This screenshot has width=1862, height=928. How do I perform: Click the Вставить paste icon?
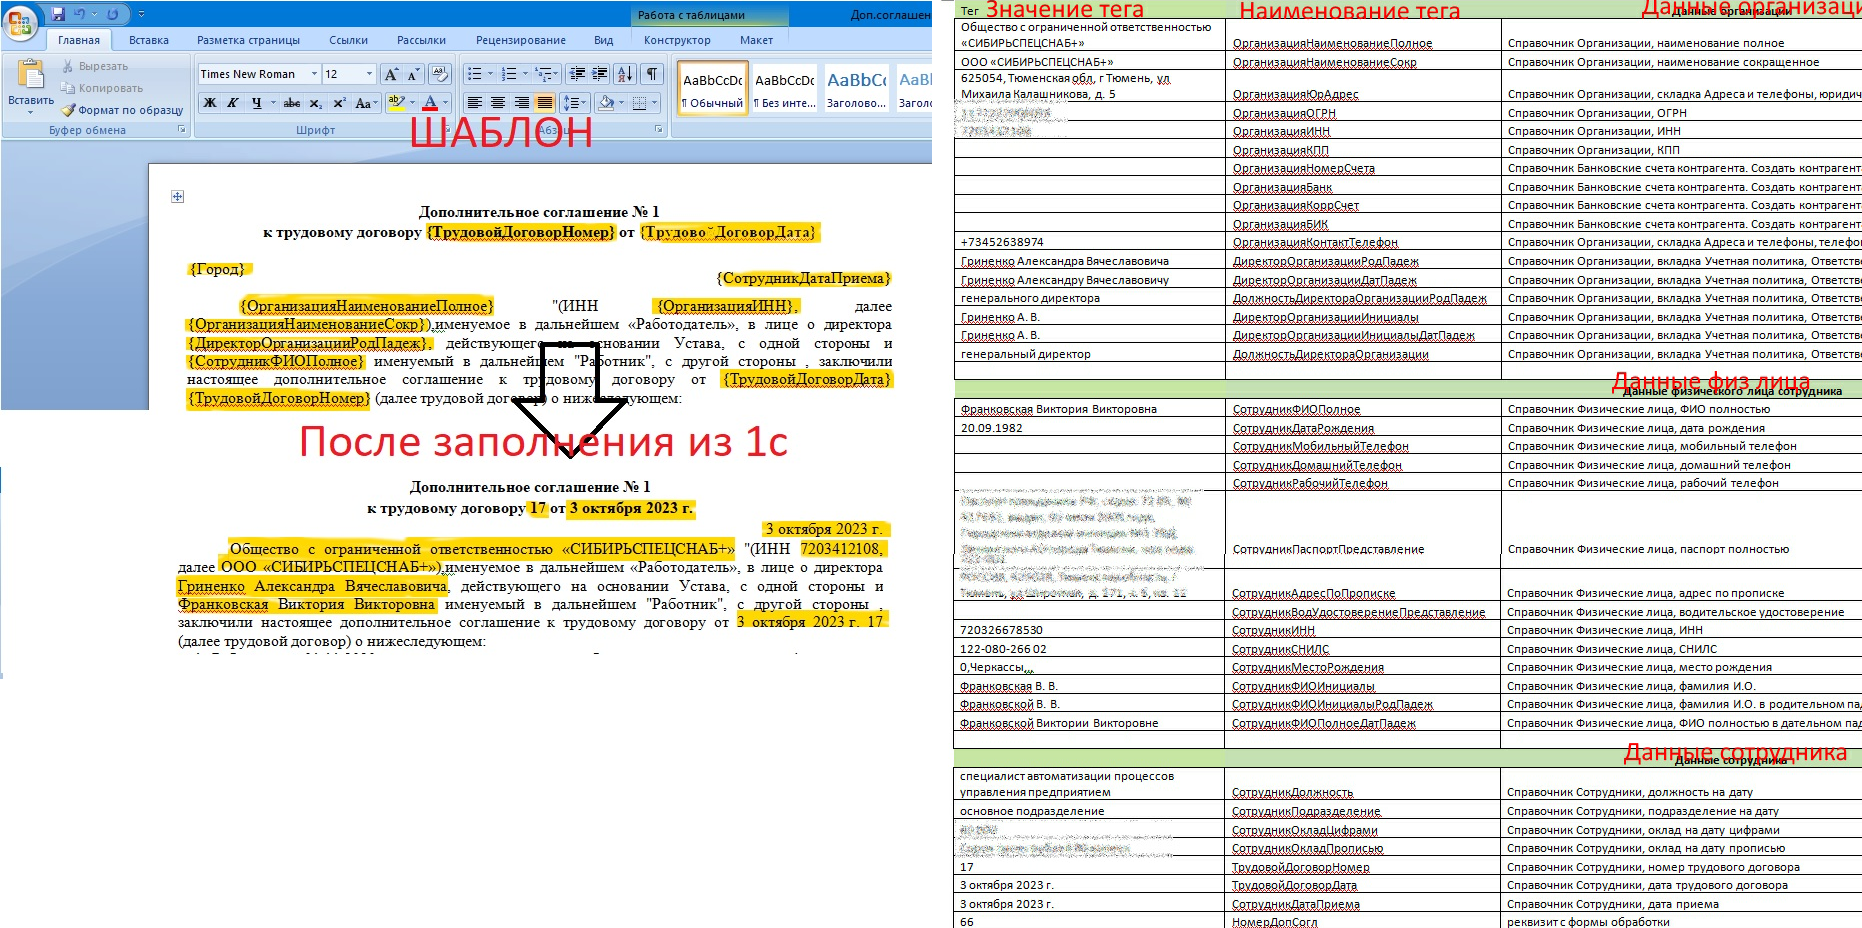tap(30, 75)
